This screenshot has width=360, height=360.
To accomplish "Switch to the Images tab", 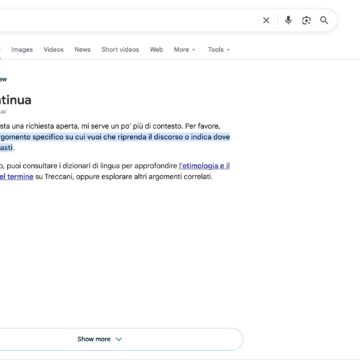I will coord(22,50).
